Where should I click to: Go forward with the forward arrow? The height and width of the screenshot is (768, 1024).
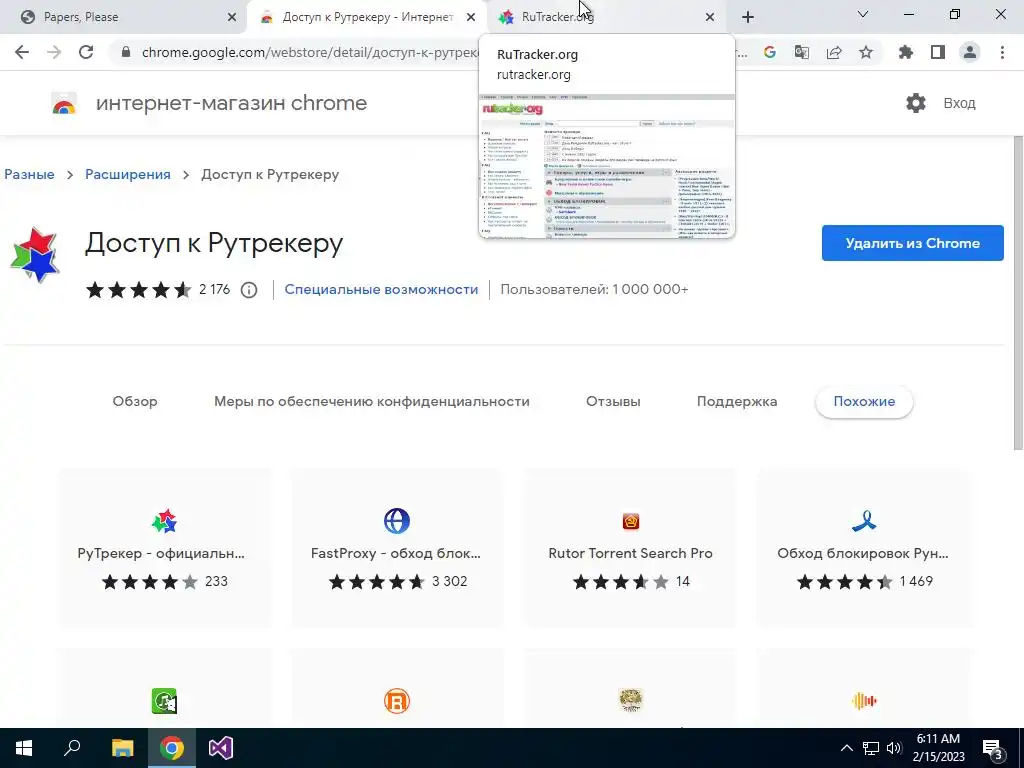click(54, 52)
